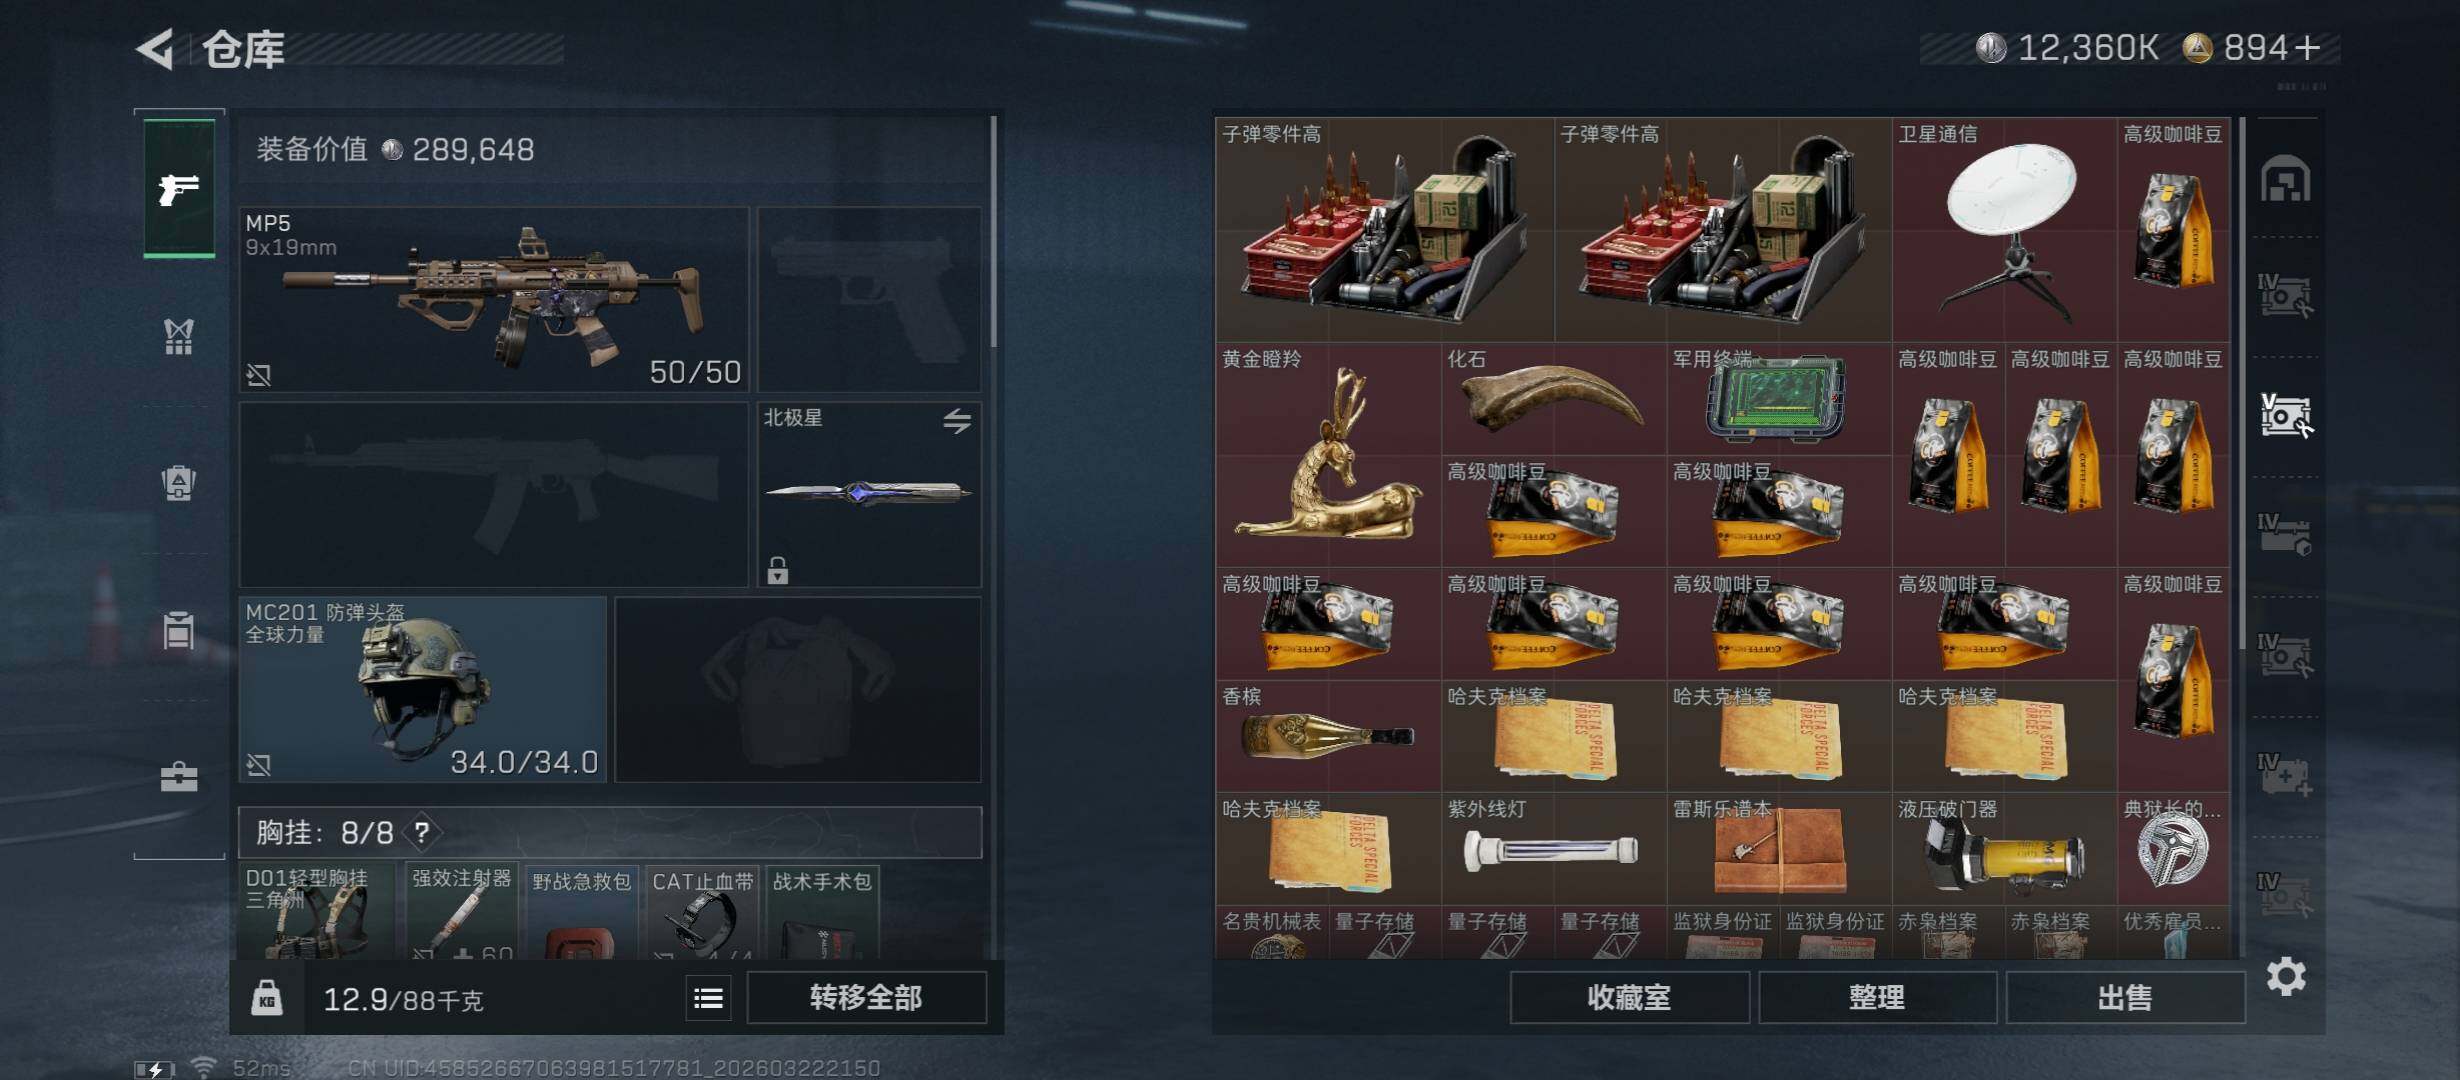
Task: Click the 出售 sell button
Action: (2125, 998)
